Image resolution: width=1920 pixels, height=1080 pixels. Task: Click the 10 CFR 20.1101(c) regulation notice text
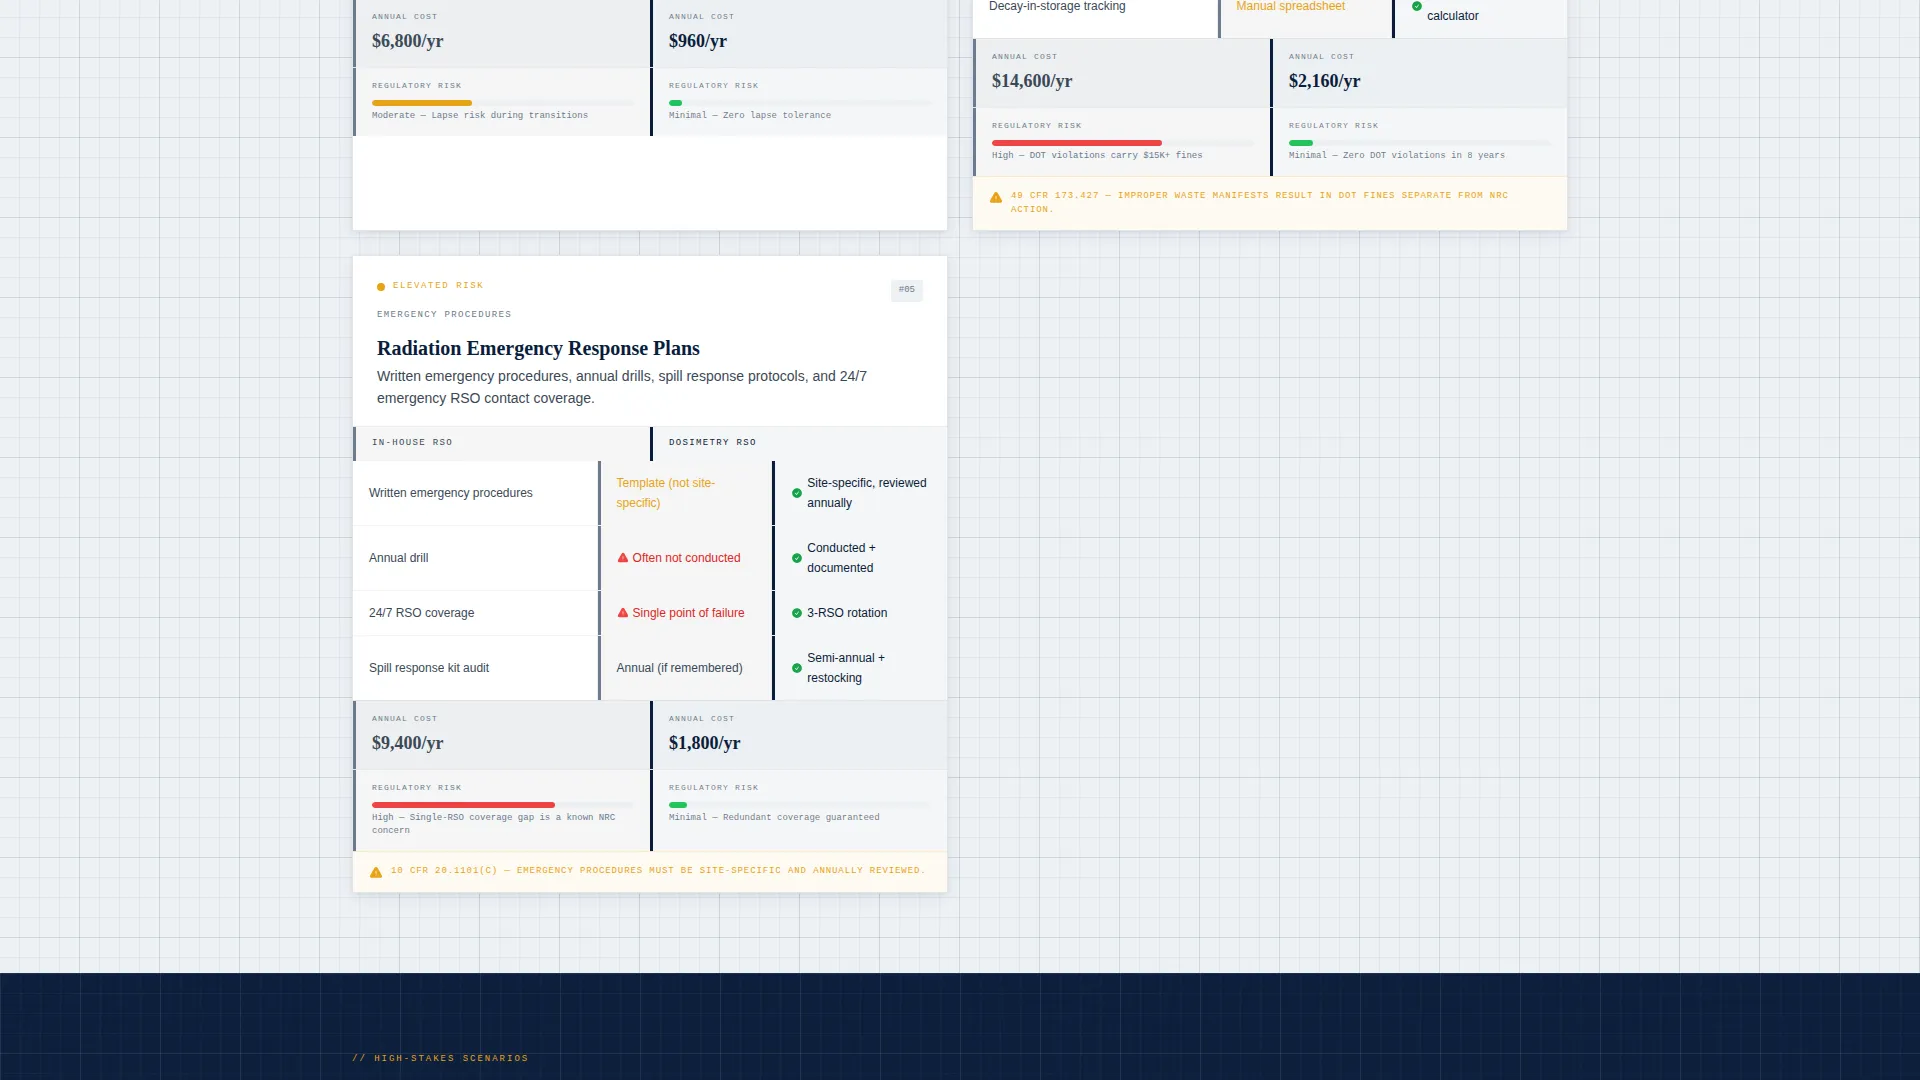tap(658, 871)
